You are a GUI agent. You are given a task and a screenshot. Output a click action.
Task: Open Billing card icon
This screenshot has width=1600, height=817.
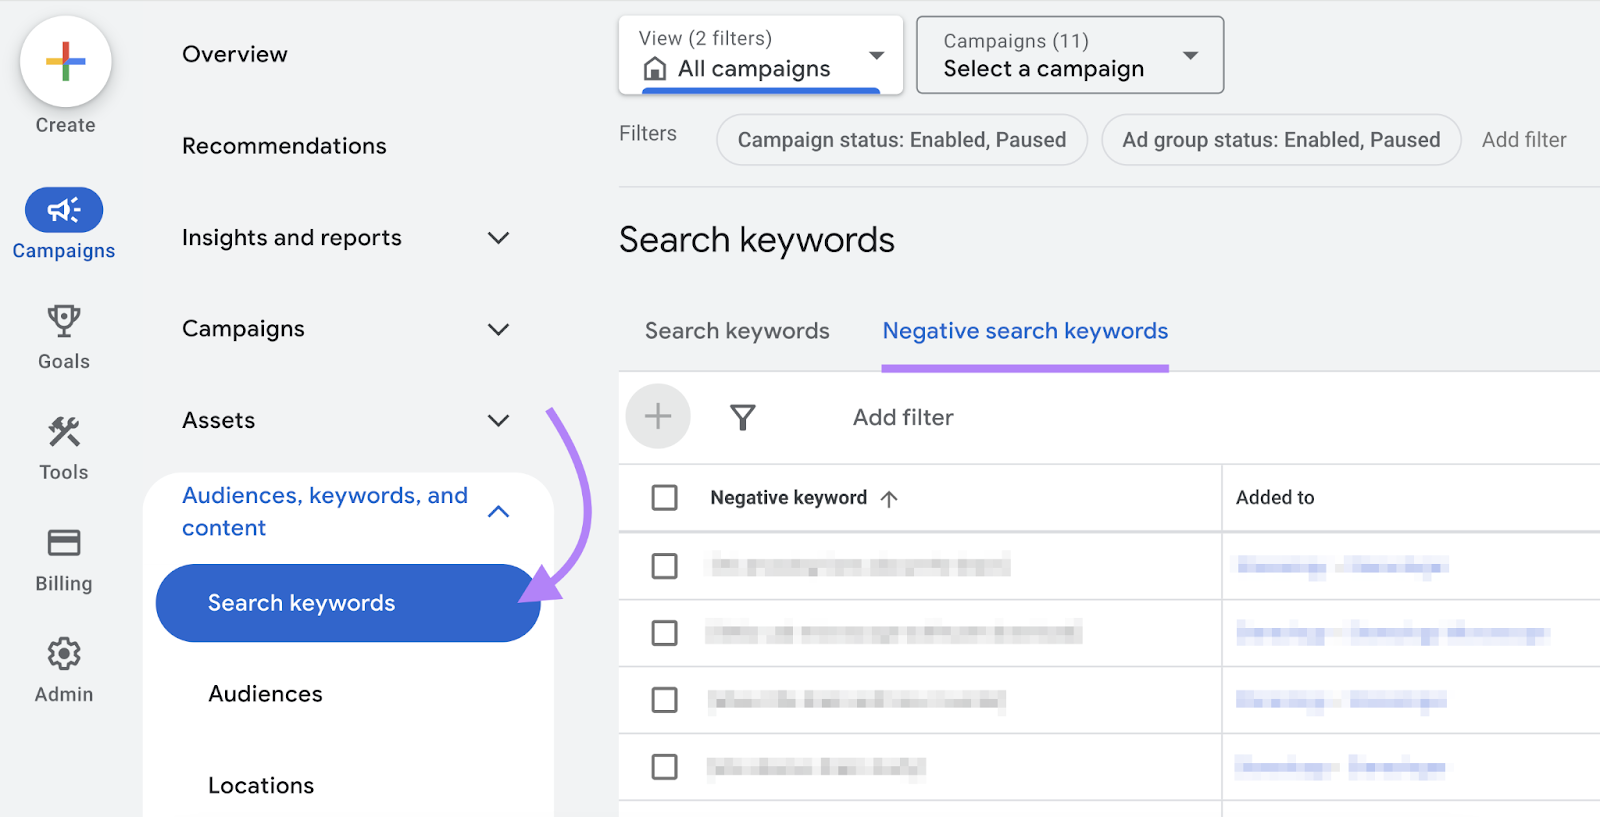[64, 543]
